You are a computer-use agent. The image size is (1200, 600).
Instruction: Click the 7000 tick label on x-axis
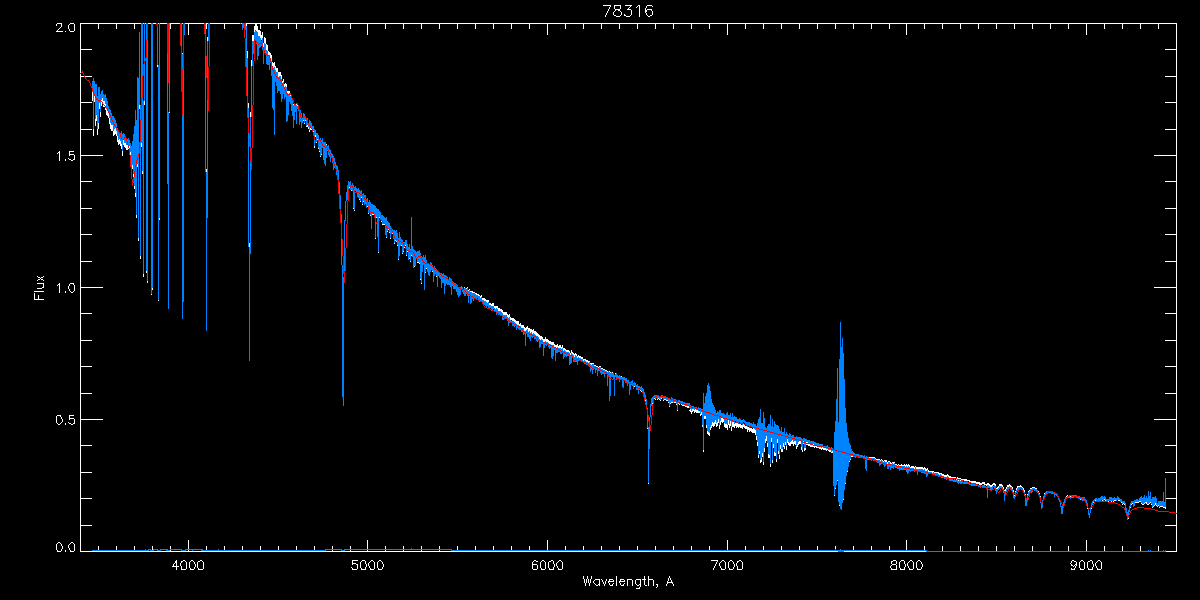tap(727, 565)
